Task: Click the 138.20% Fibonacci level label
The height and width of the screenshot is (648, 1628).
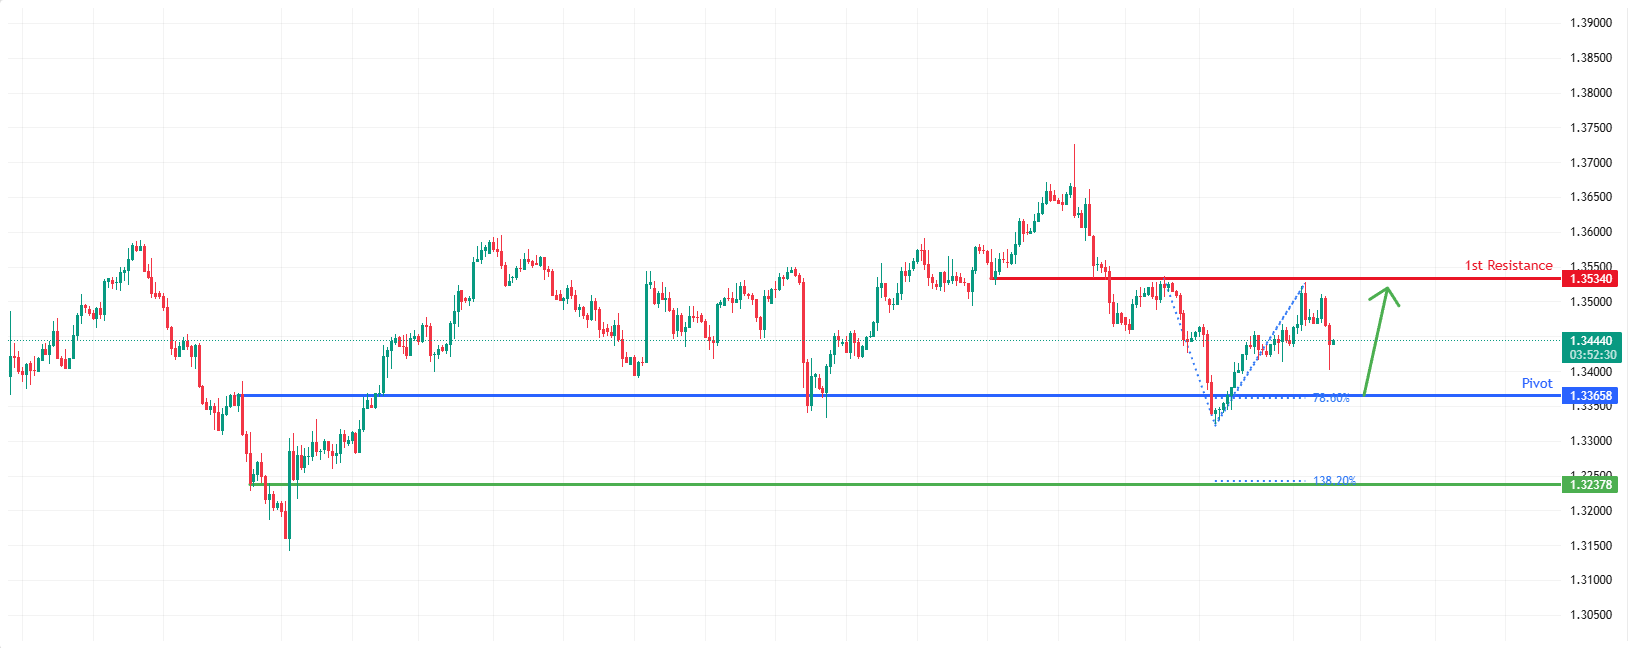Action: pyautogui.click(x=1334, y=481)
